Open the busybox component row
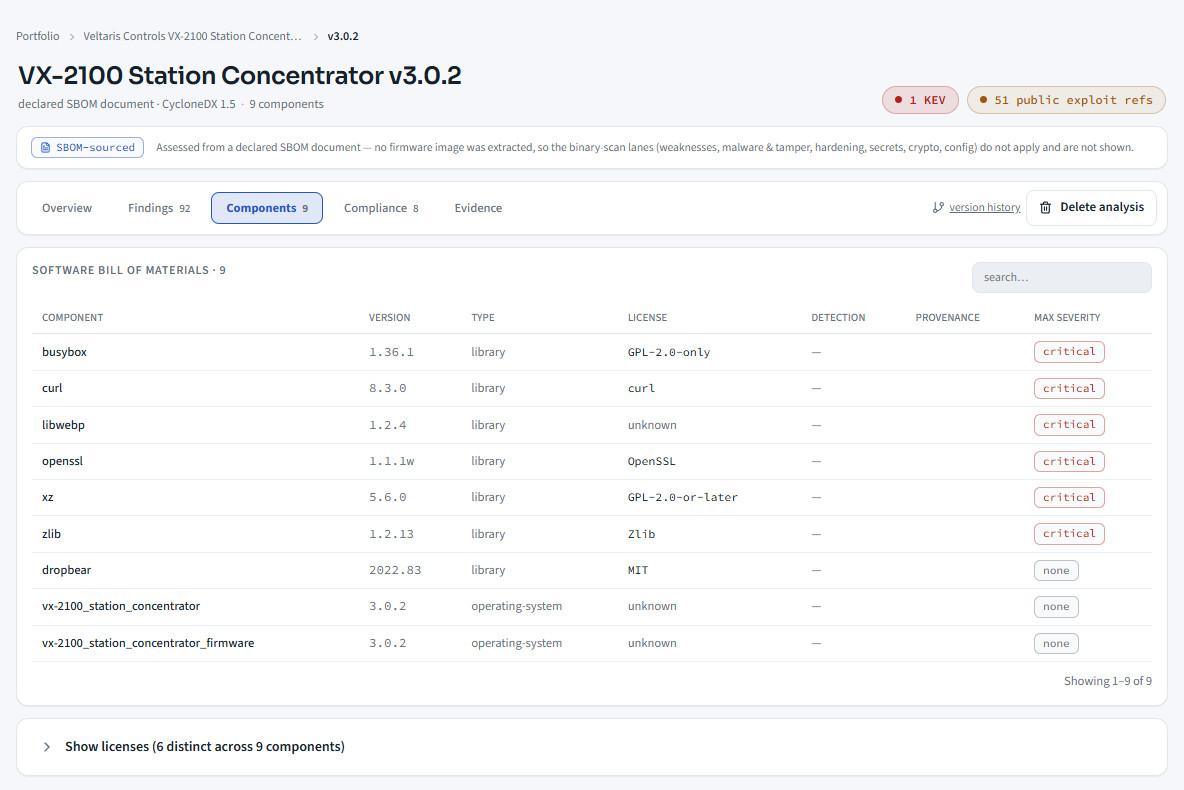The image size is (1184, 790). [x=592, y=352]
